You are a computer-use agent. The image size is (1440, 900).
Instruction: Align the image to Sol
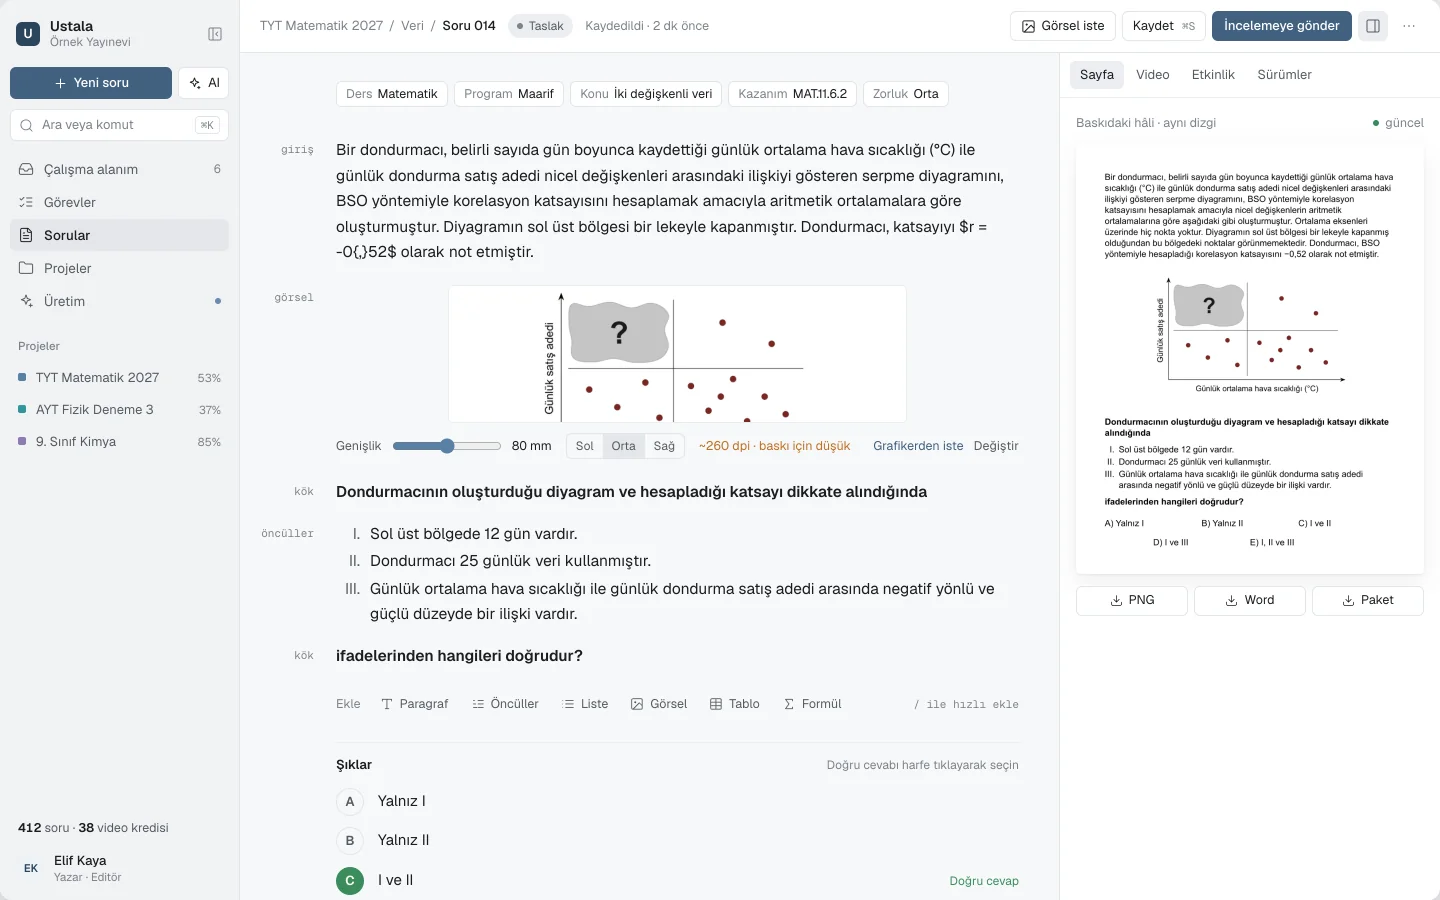(585, 446)
